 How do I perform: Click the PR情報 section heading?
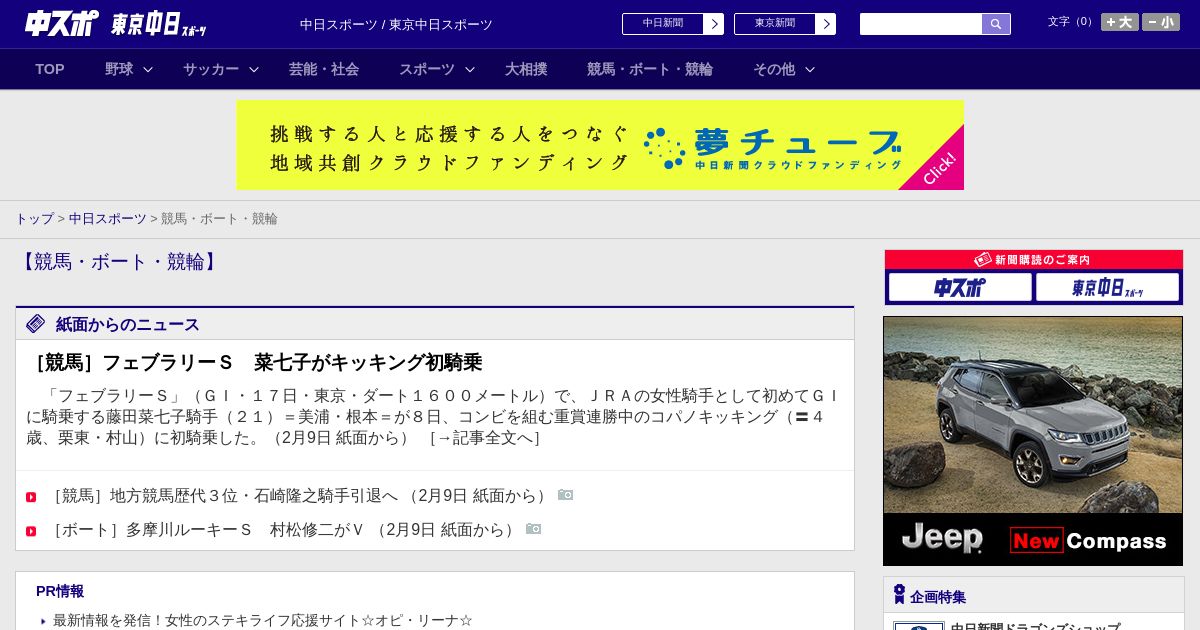60,591
